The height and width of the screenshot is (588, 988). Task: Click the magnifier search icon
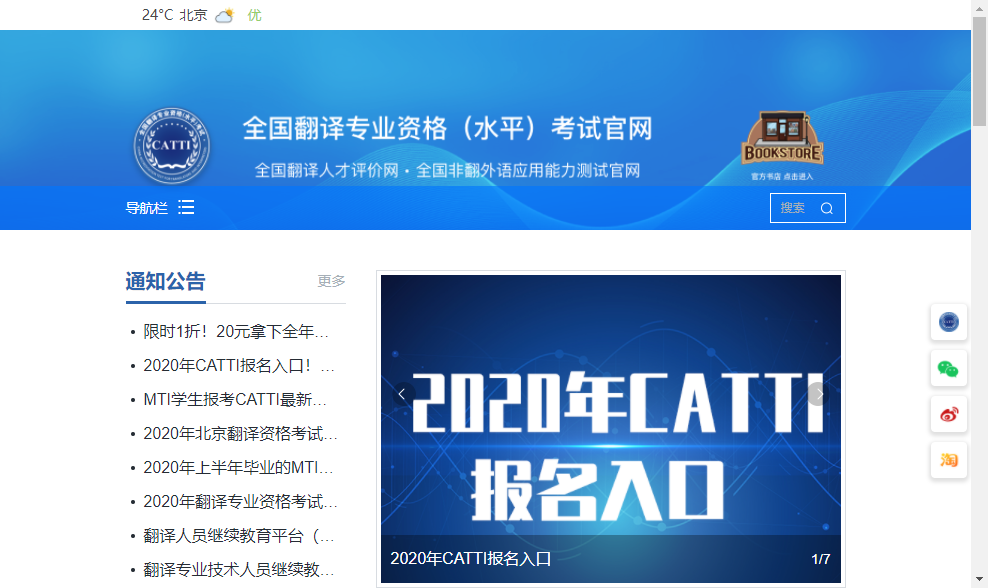pos(827,208)
